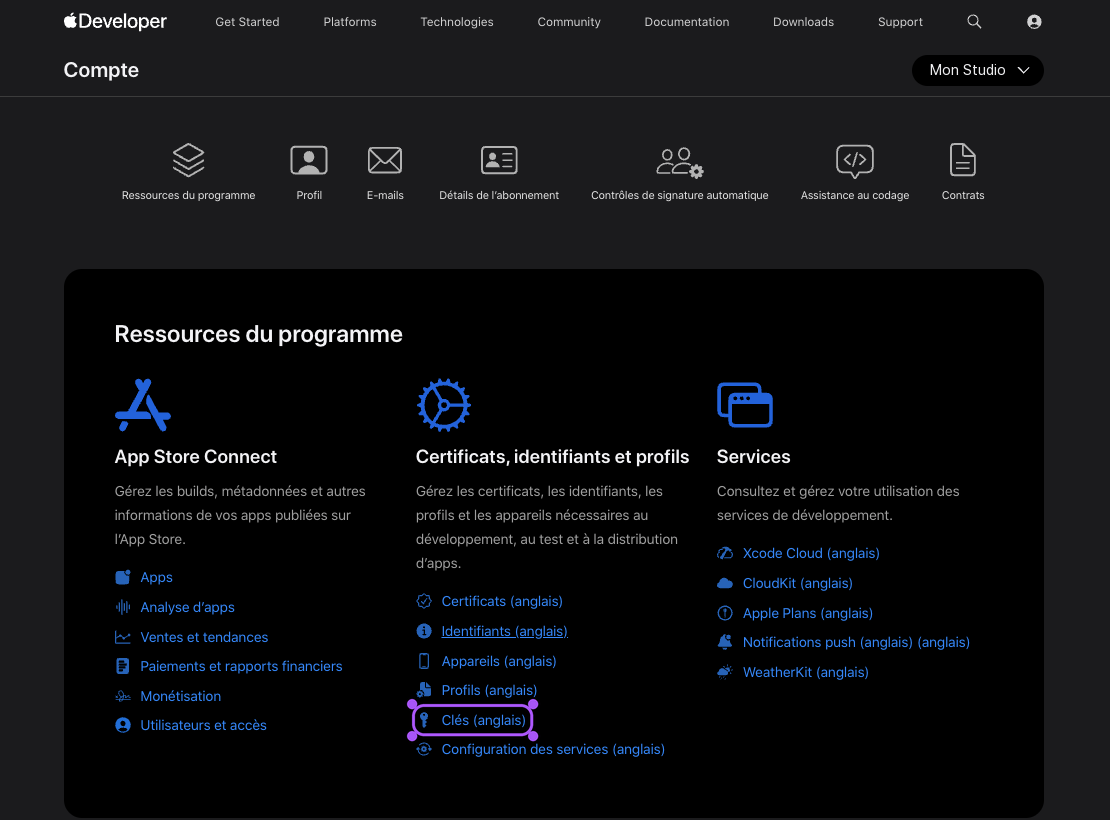Click the App Store Connect logo icon
Viewport: 1110px width, 820px height.
[143, 405]
